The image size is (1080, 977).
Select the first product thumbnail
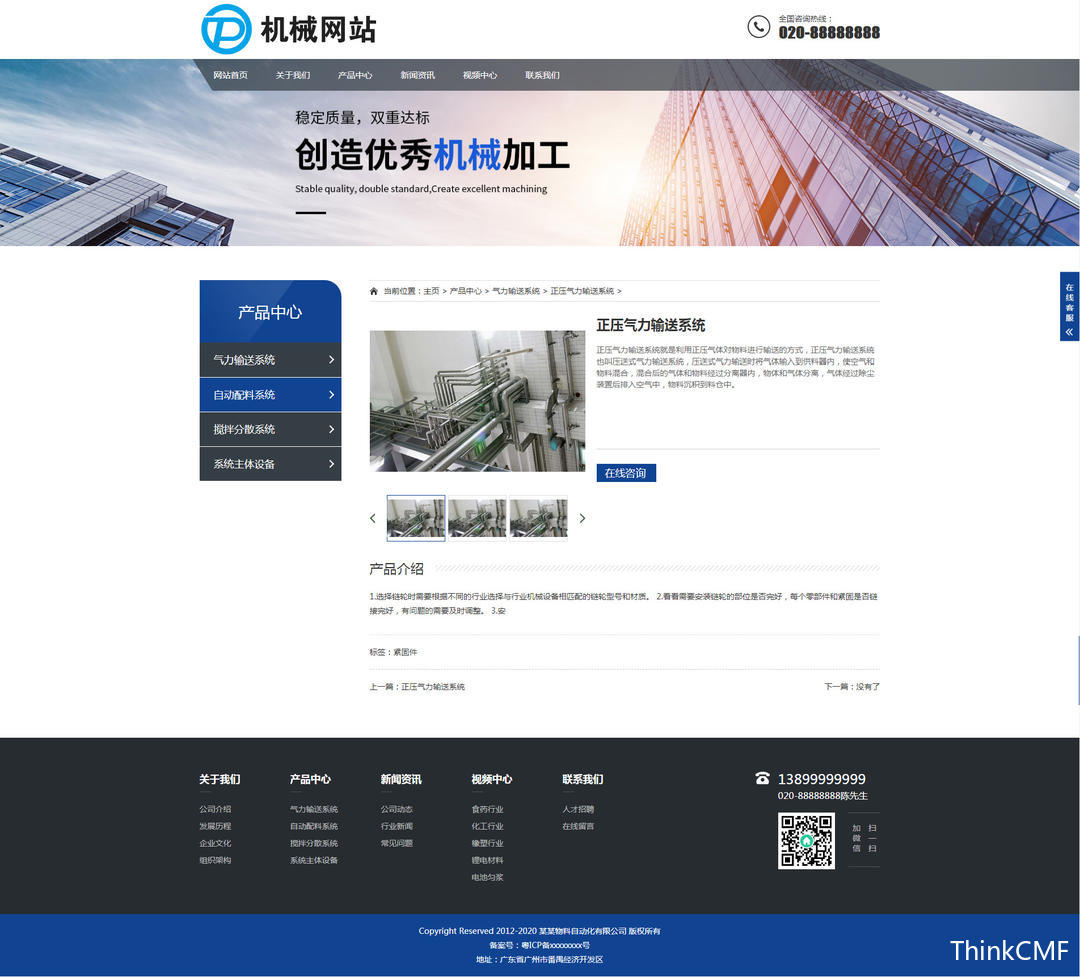tap(415, 518)
